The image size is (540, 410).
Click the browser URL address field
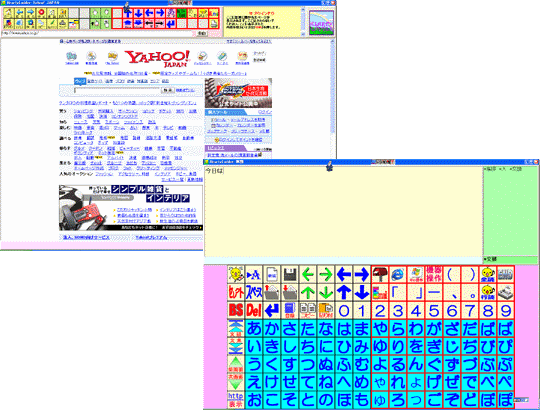98,33
